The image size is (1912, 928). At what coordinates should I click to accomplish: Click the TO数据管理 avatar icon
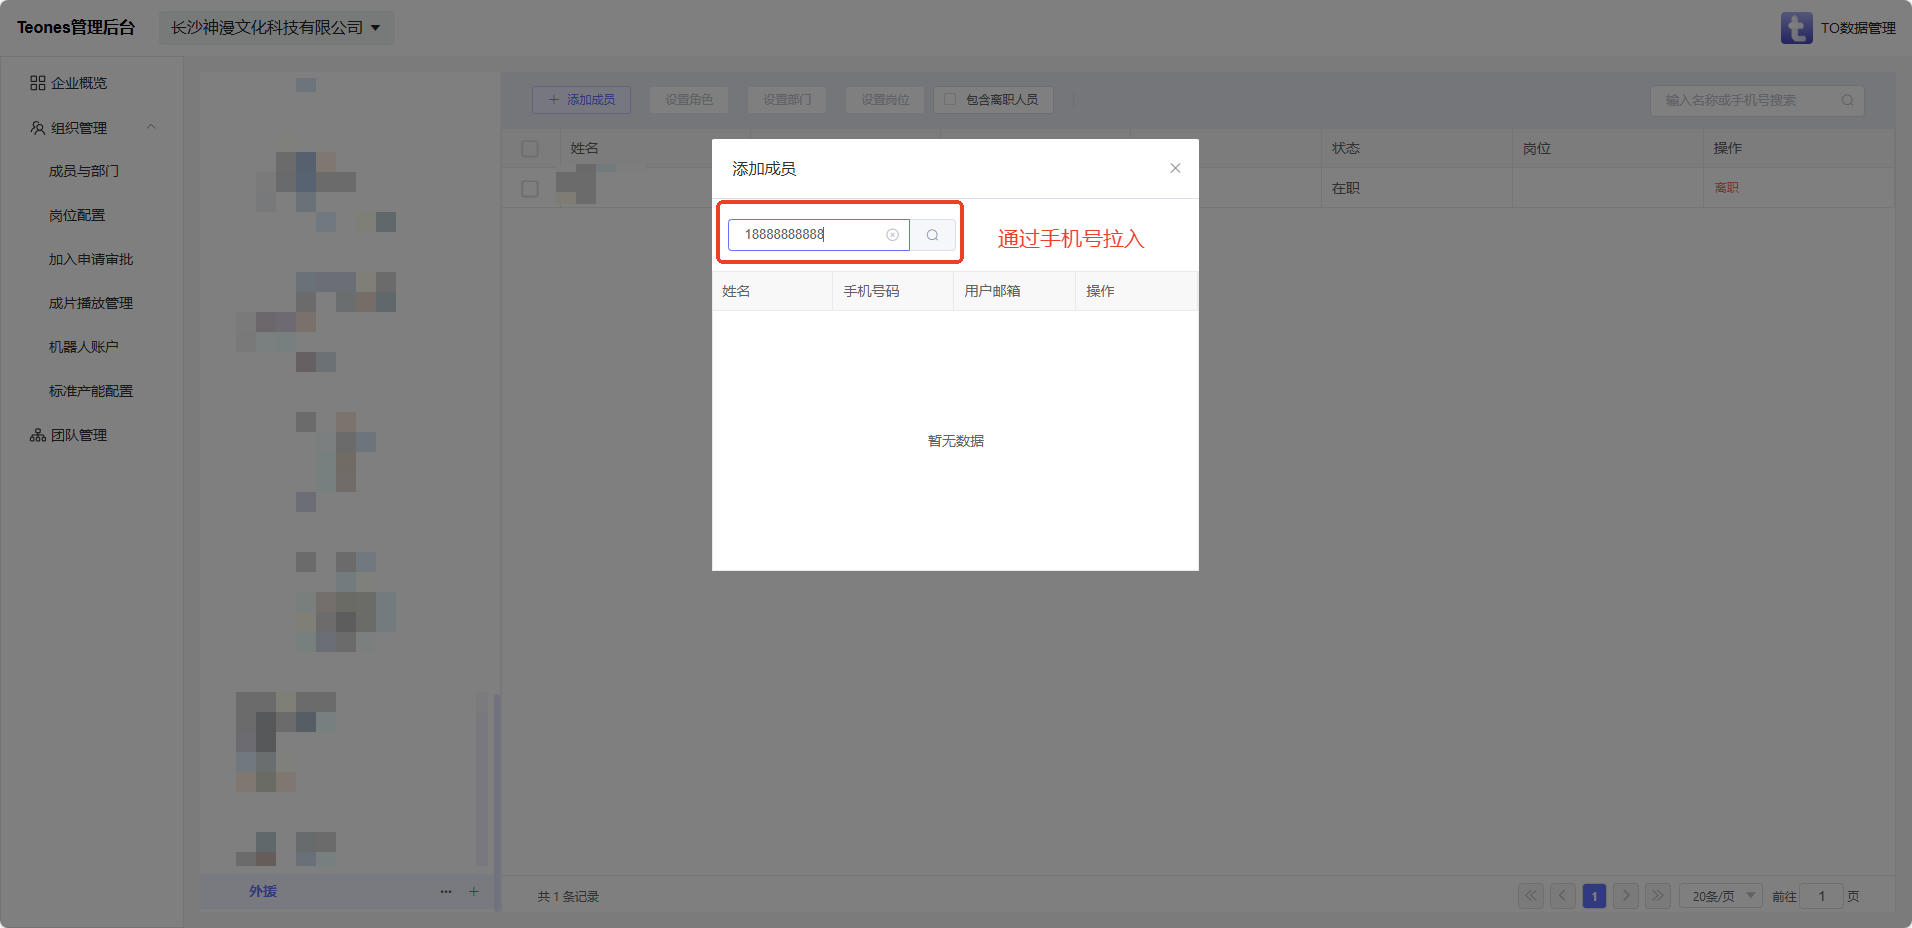click(x=1796, y=28)
